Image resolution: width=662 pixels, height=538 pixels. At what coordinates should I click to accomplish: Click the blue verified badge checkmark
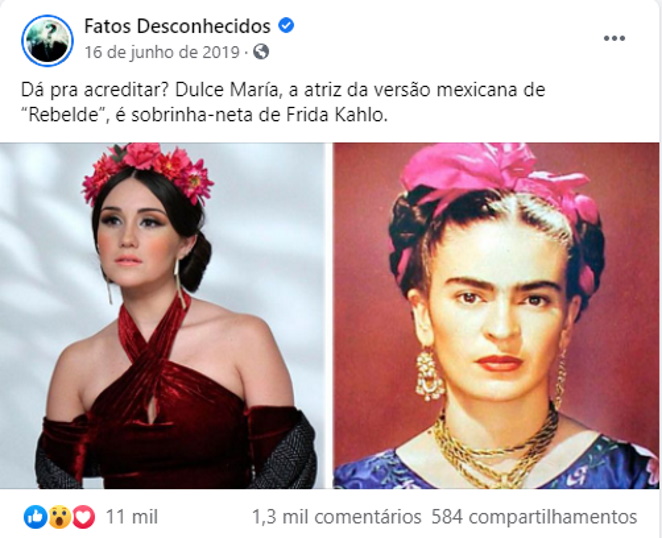[x=286, y=26]
